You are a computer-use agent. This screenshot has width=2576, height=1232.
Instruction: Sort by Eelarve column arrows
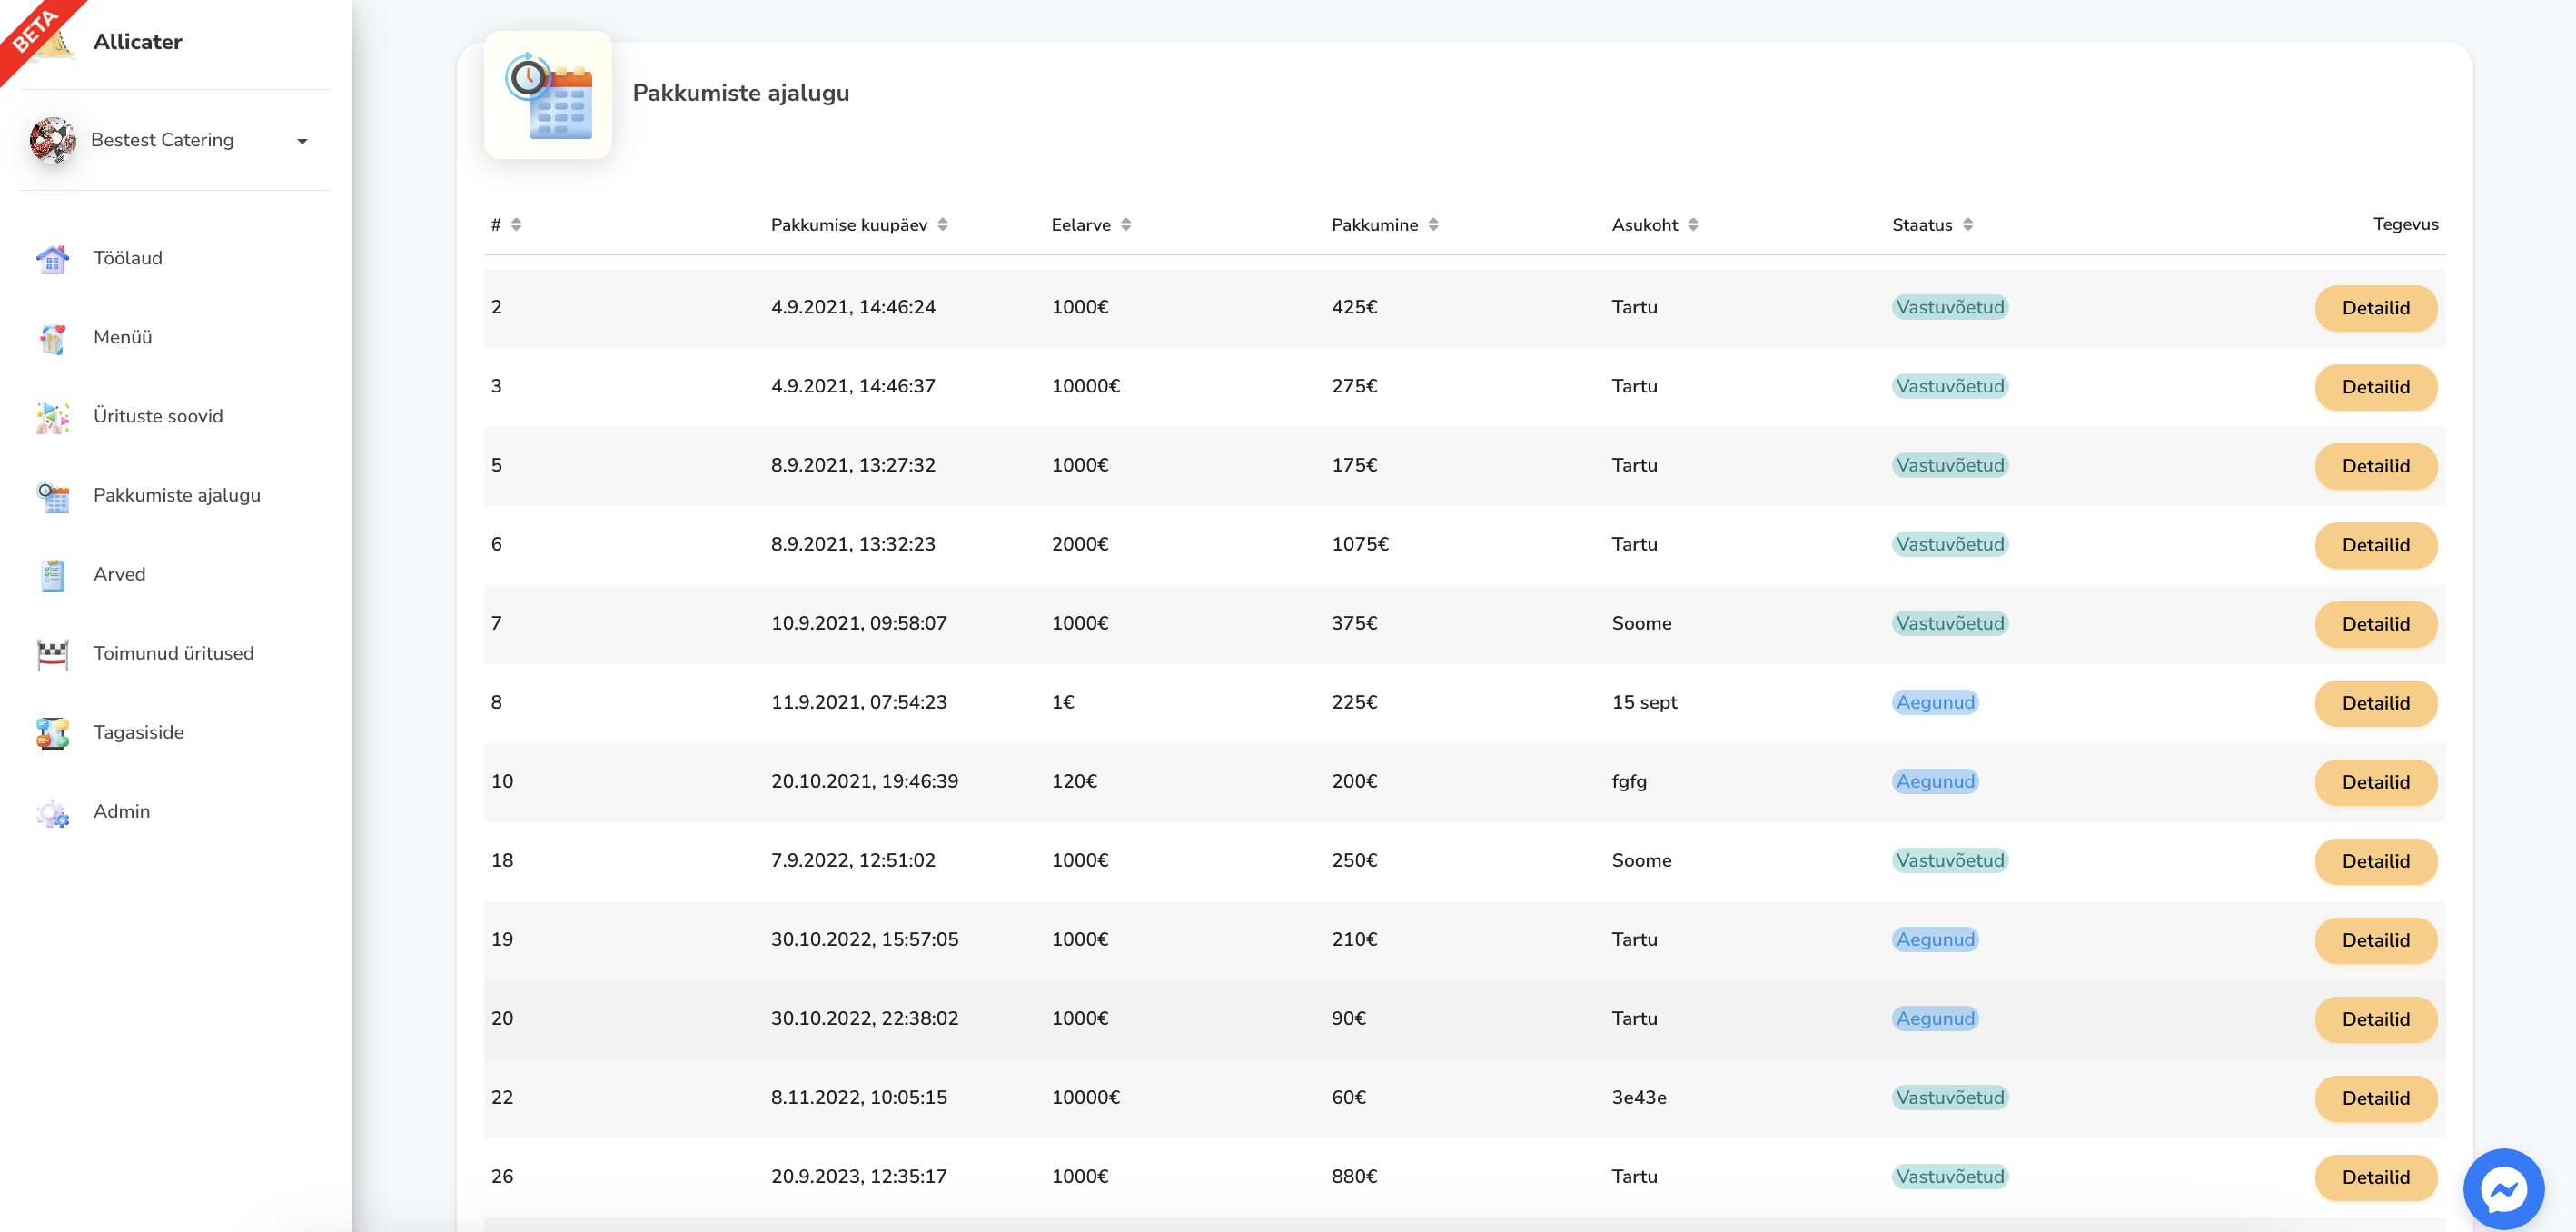point(1126,225)
